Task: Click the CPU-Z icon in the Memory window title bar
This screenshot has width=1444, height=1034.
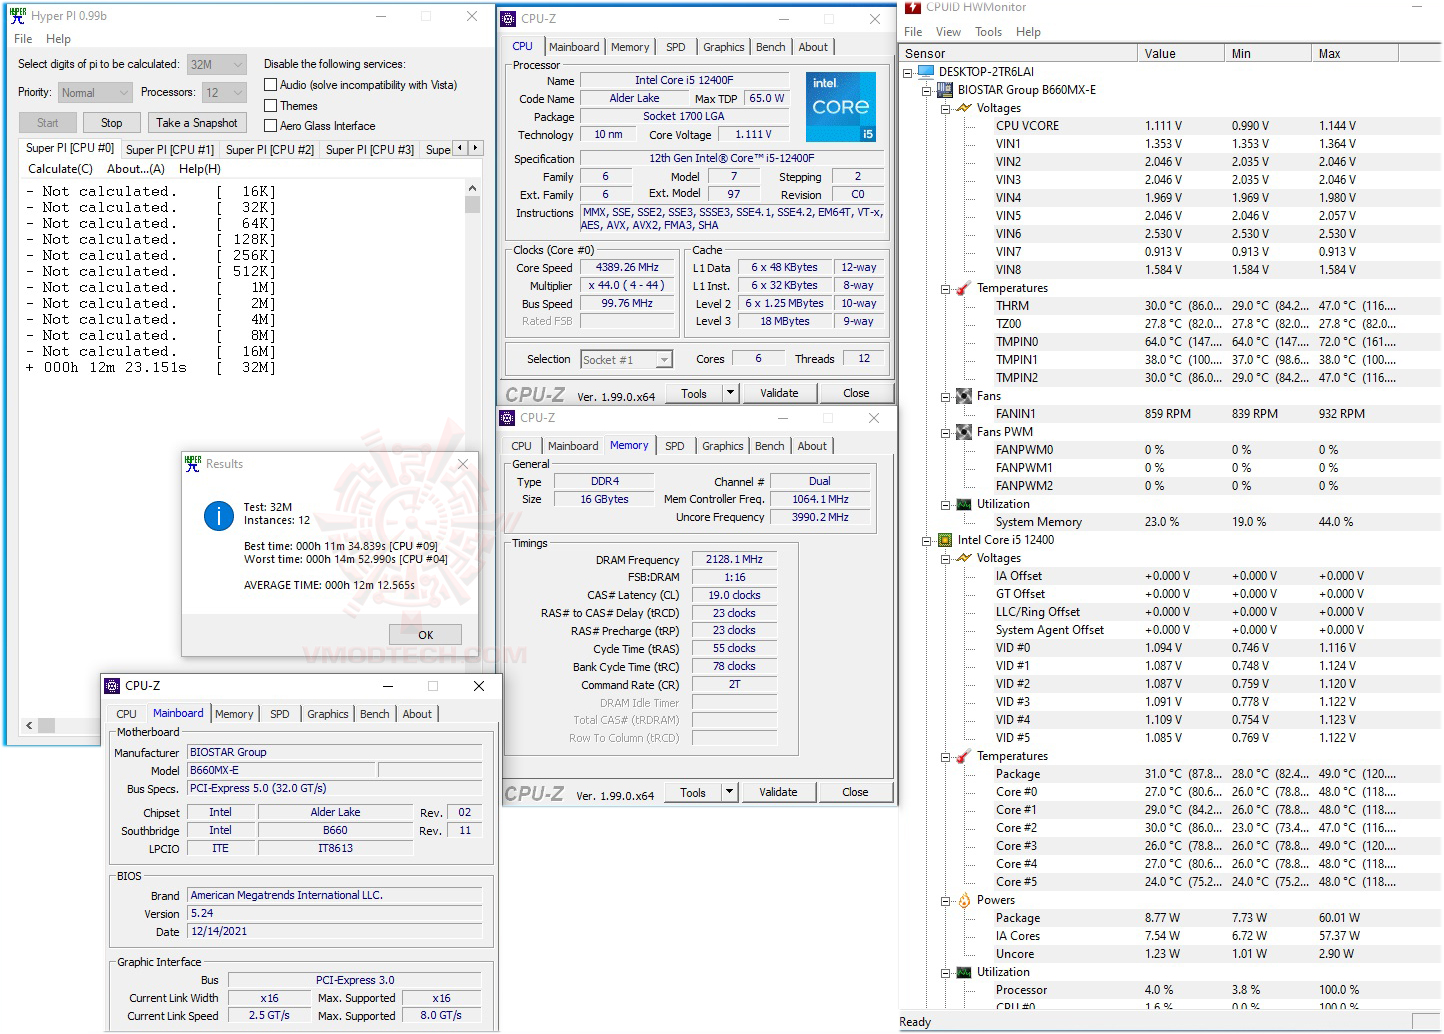Action: pyautogui.click(x=508, y=417)
